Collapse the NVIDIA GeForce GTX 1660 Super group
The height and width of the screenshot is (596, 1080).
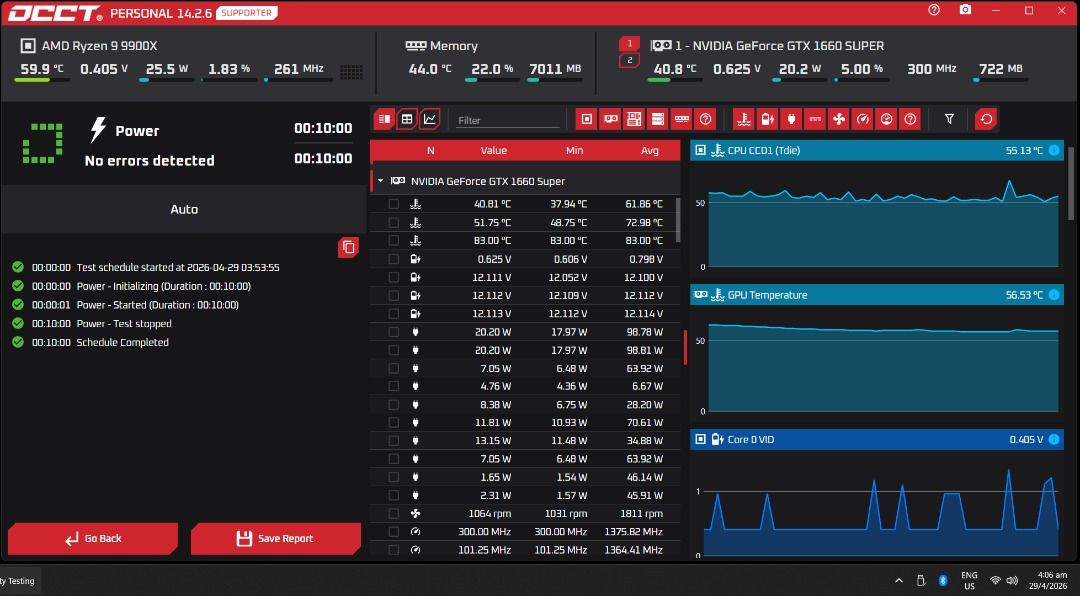pos(380,181)
